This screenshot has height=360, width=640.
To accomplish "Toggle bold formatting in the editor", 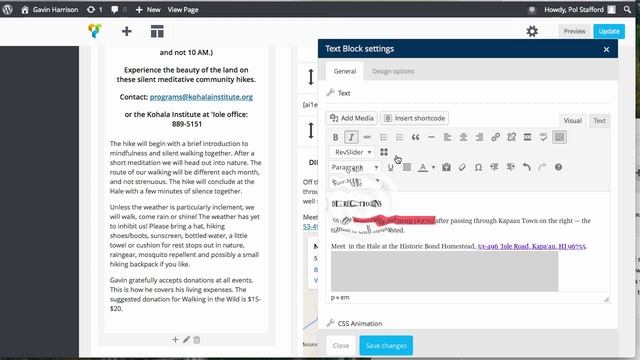I will coord(335,137).
